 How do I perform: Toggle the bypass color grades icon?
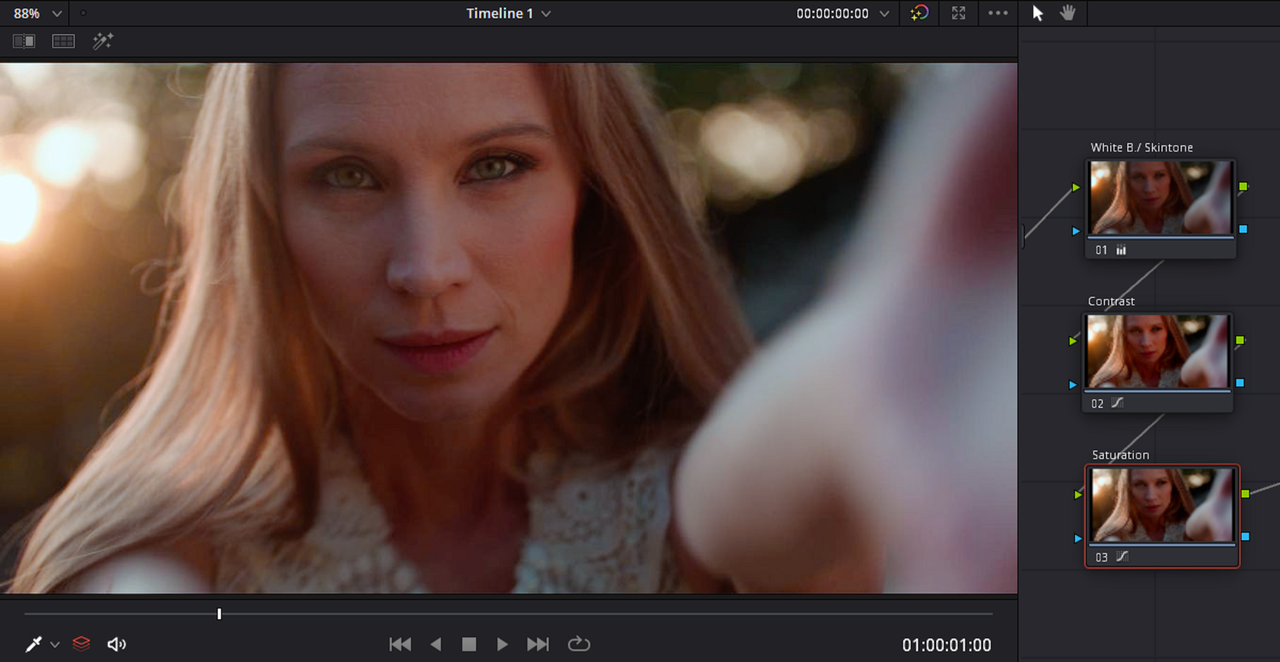(x=920, y=13)
